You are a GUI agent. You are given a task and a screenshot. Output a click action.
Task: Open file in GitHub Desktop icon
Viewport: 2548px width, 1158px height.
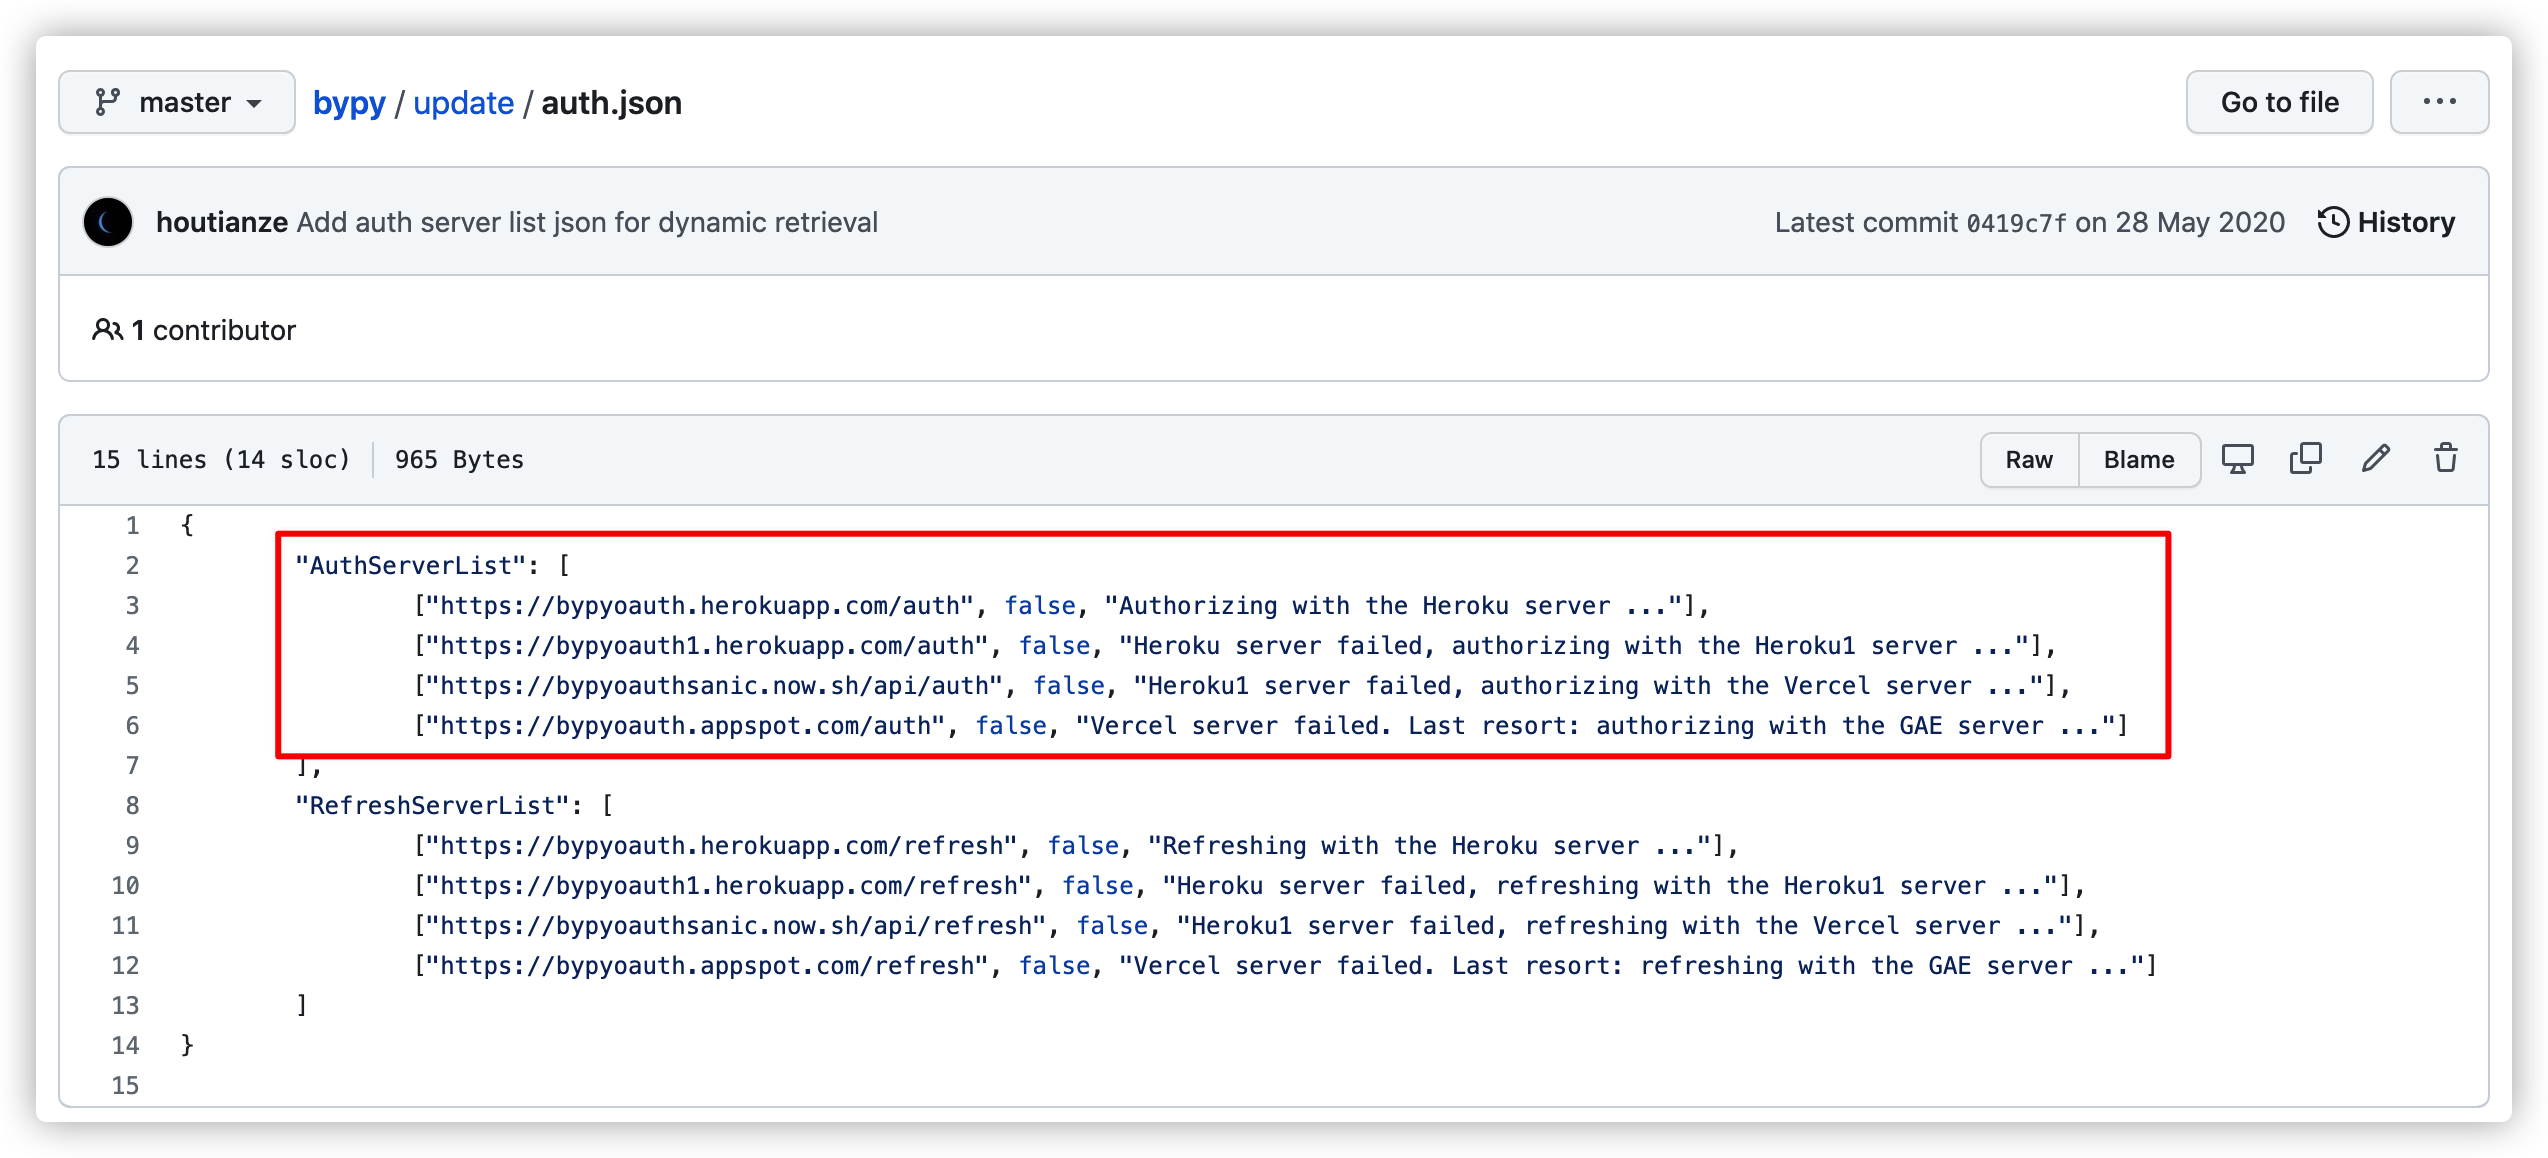pos(2237,459)
